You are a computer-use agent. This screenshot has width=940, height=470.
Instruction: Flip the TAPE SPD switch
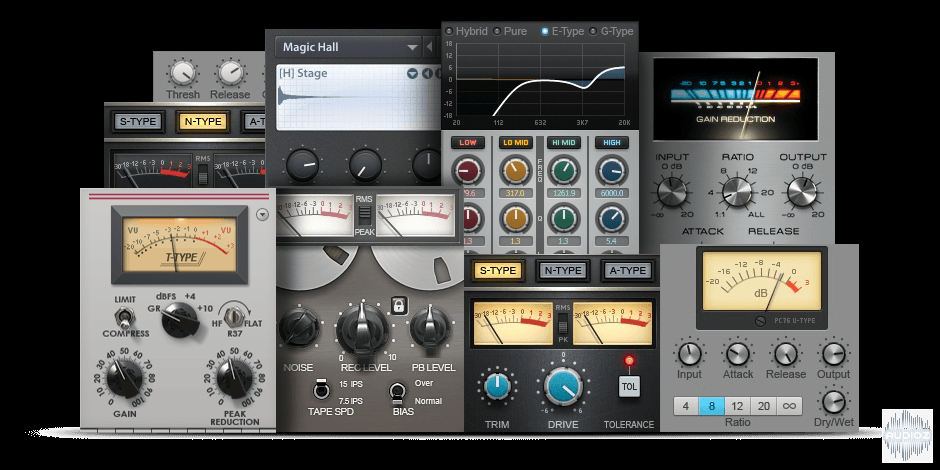[320, 391]
